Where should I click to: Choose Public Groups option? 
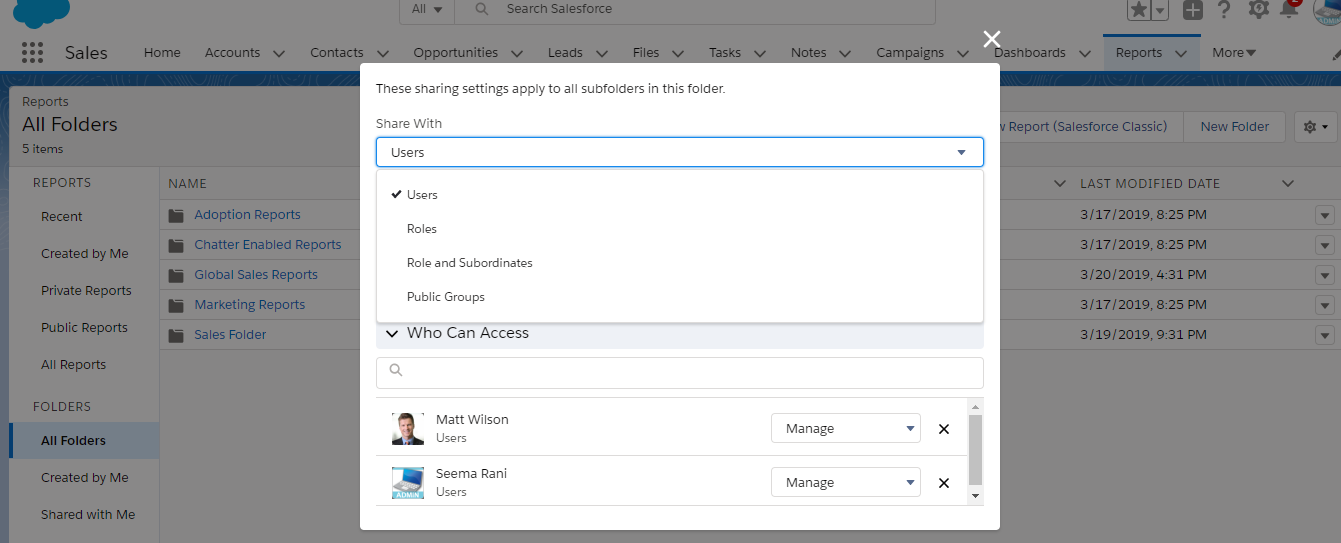[x=680, y=297]
